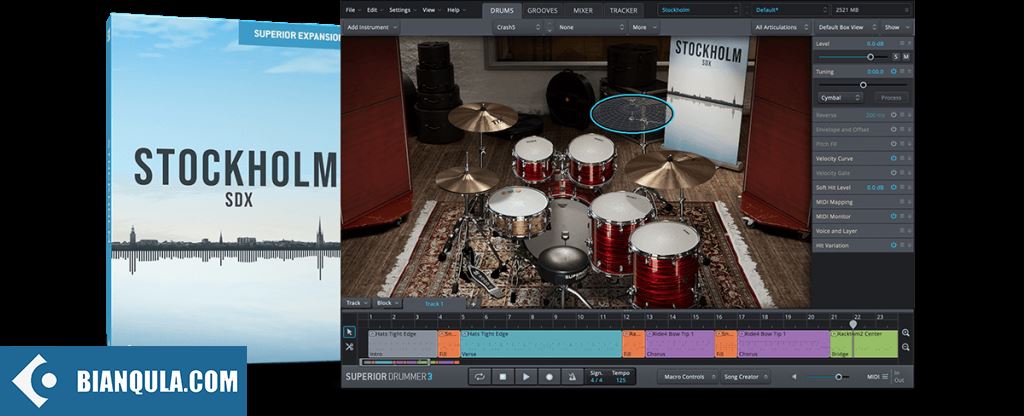Screen dimensions: 1024x416
Task: Click the Level slider handle
Action: [x=870, y=57]
